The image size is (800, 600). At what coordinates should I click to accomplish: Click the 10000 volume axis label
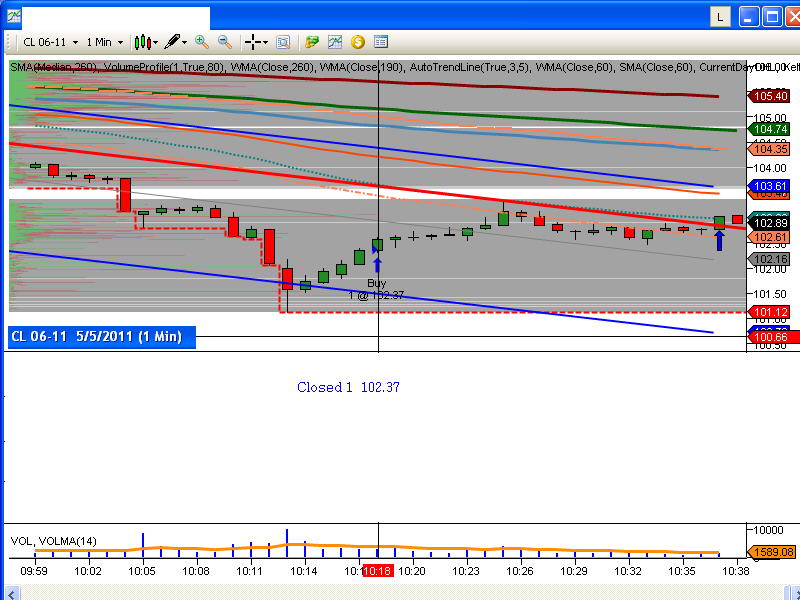pos(768,530)
